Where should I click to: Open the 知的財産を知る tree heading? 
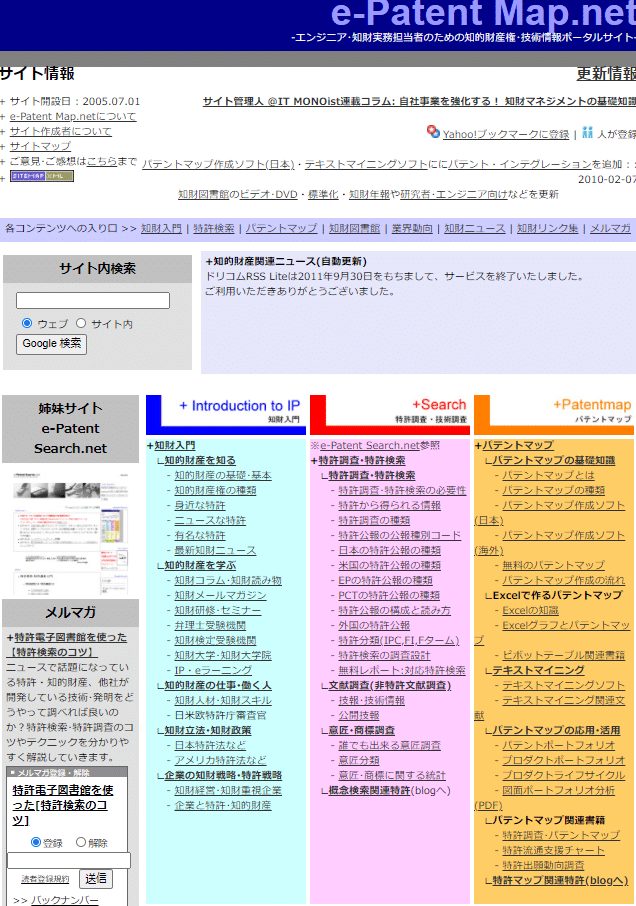(200, 460)
